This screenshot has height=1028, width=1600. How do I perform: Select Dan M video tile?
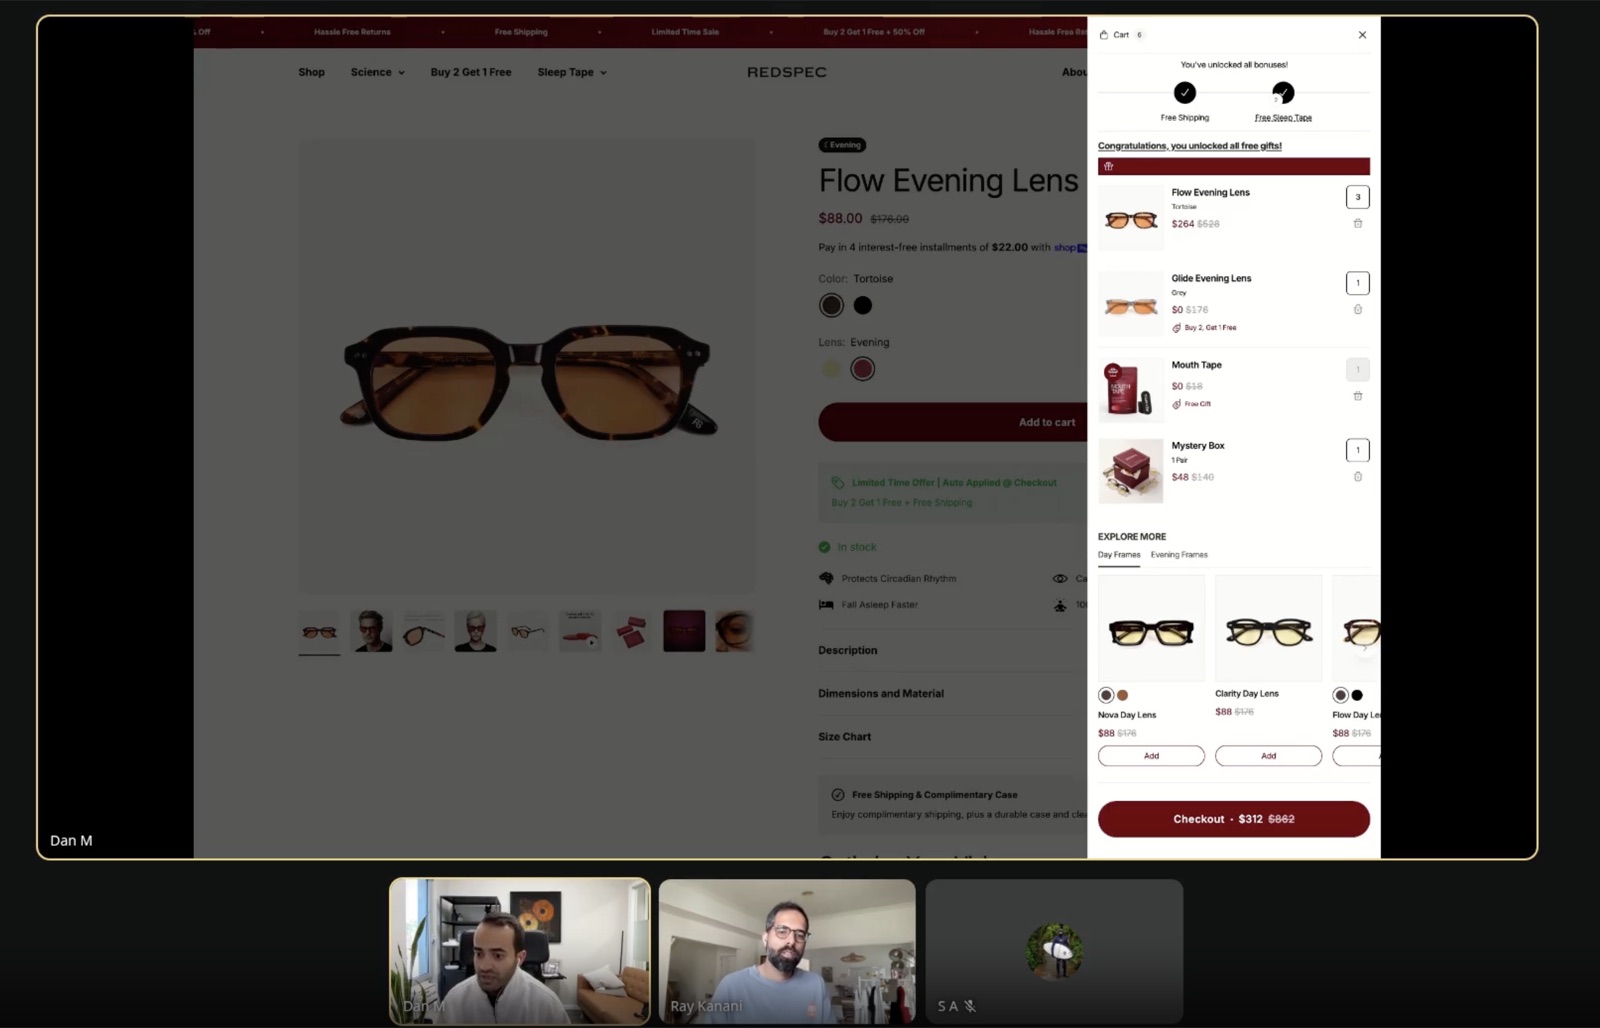point(520,951)
